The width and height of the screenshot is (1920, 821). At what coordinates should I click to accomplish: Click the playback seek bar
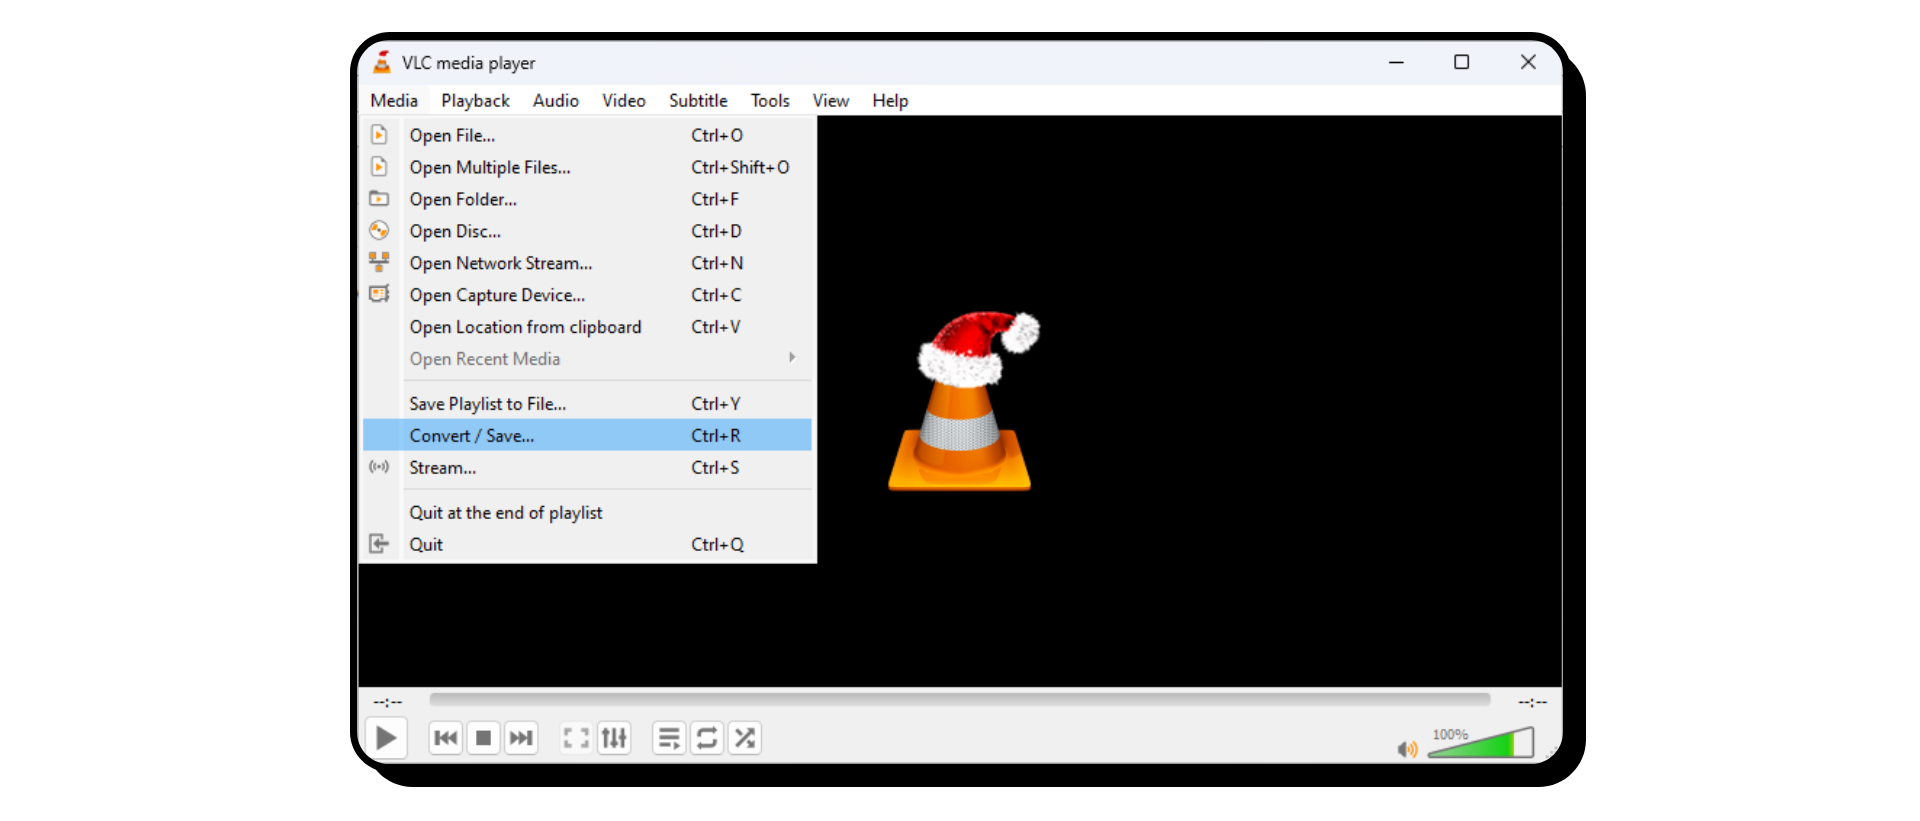tap(960, 700)
